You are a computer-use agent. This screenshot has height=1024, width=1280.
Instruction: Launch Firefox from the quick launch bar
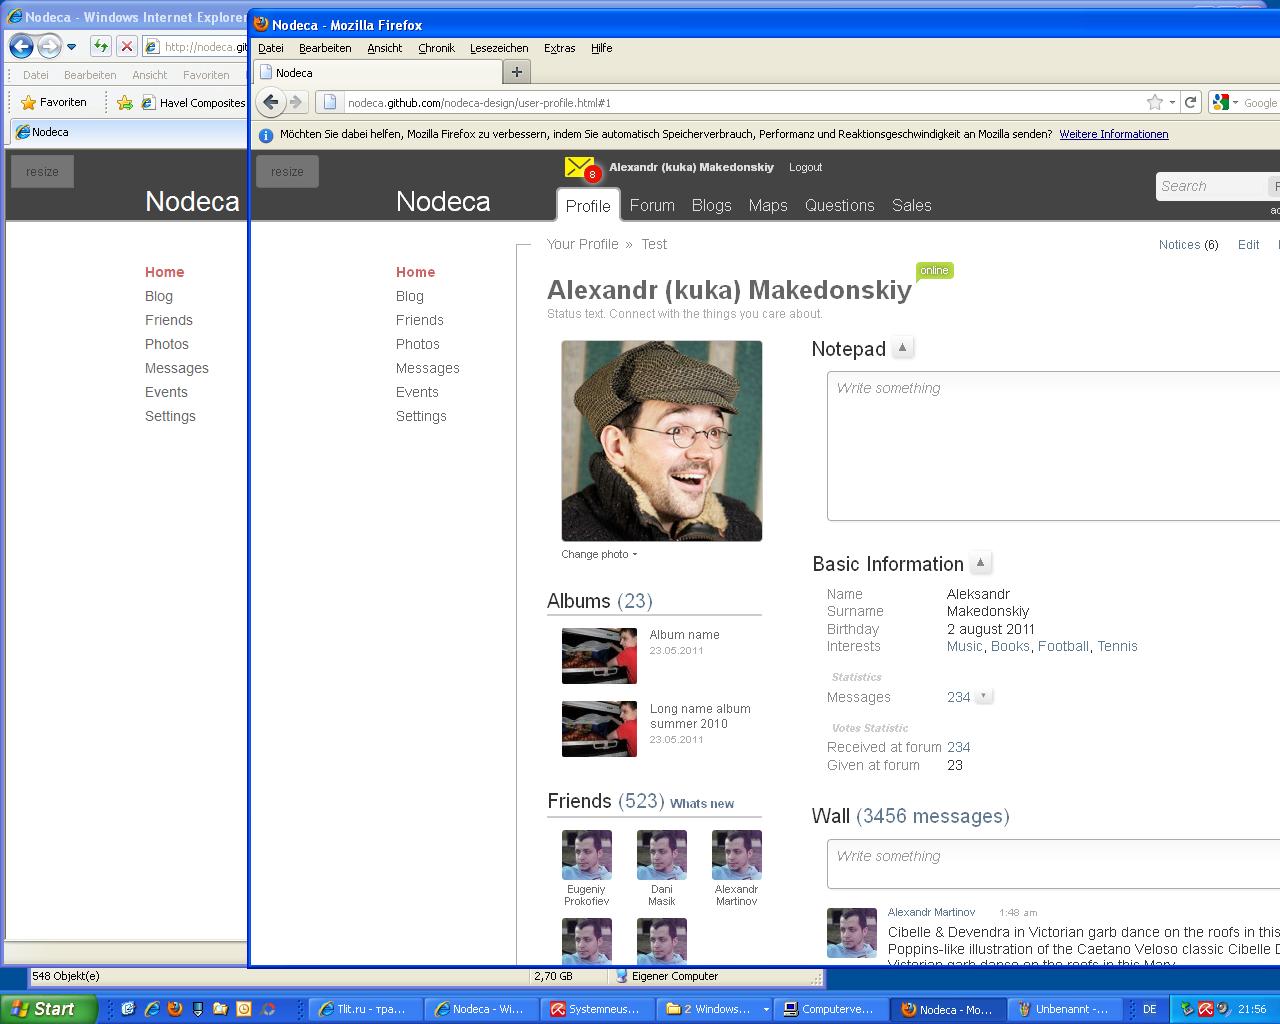pyautogui.click(x=175, y=1009)
